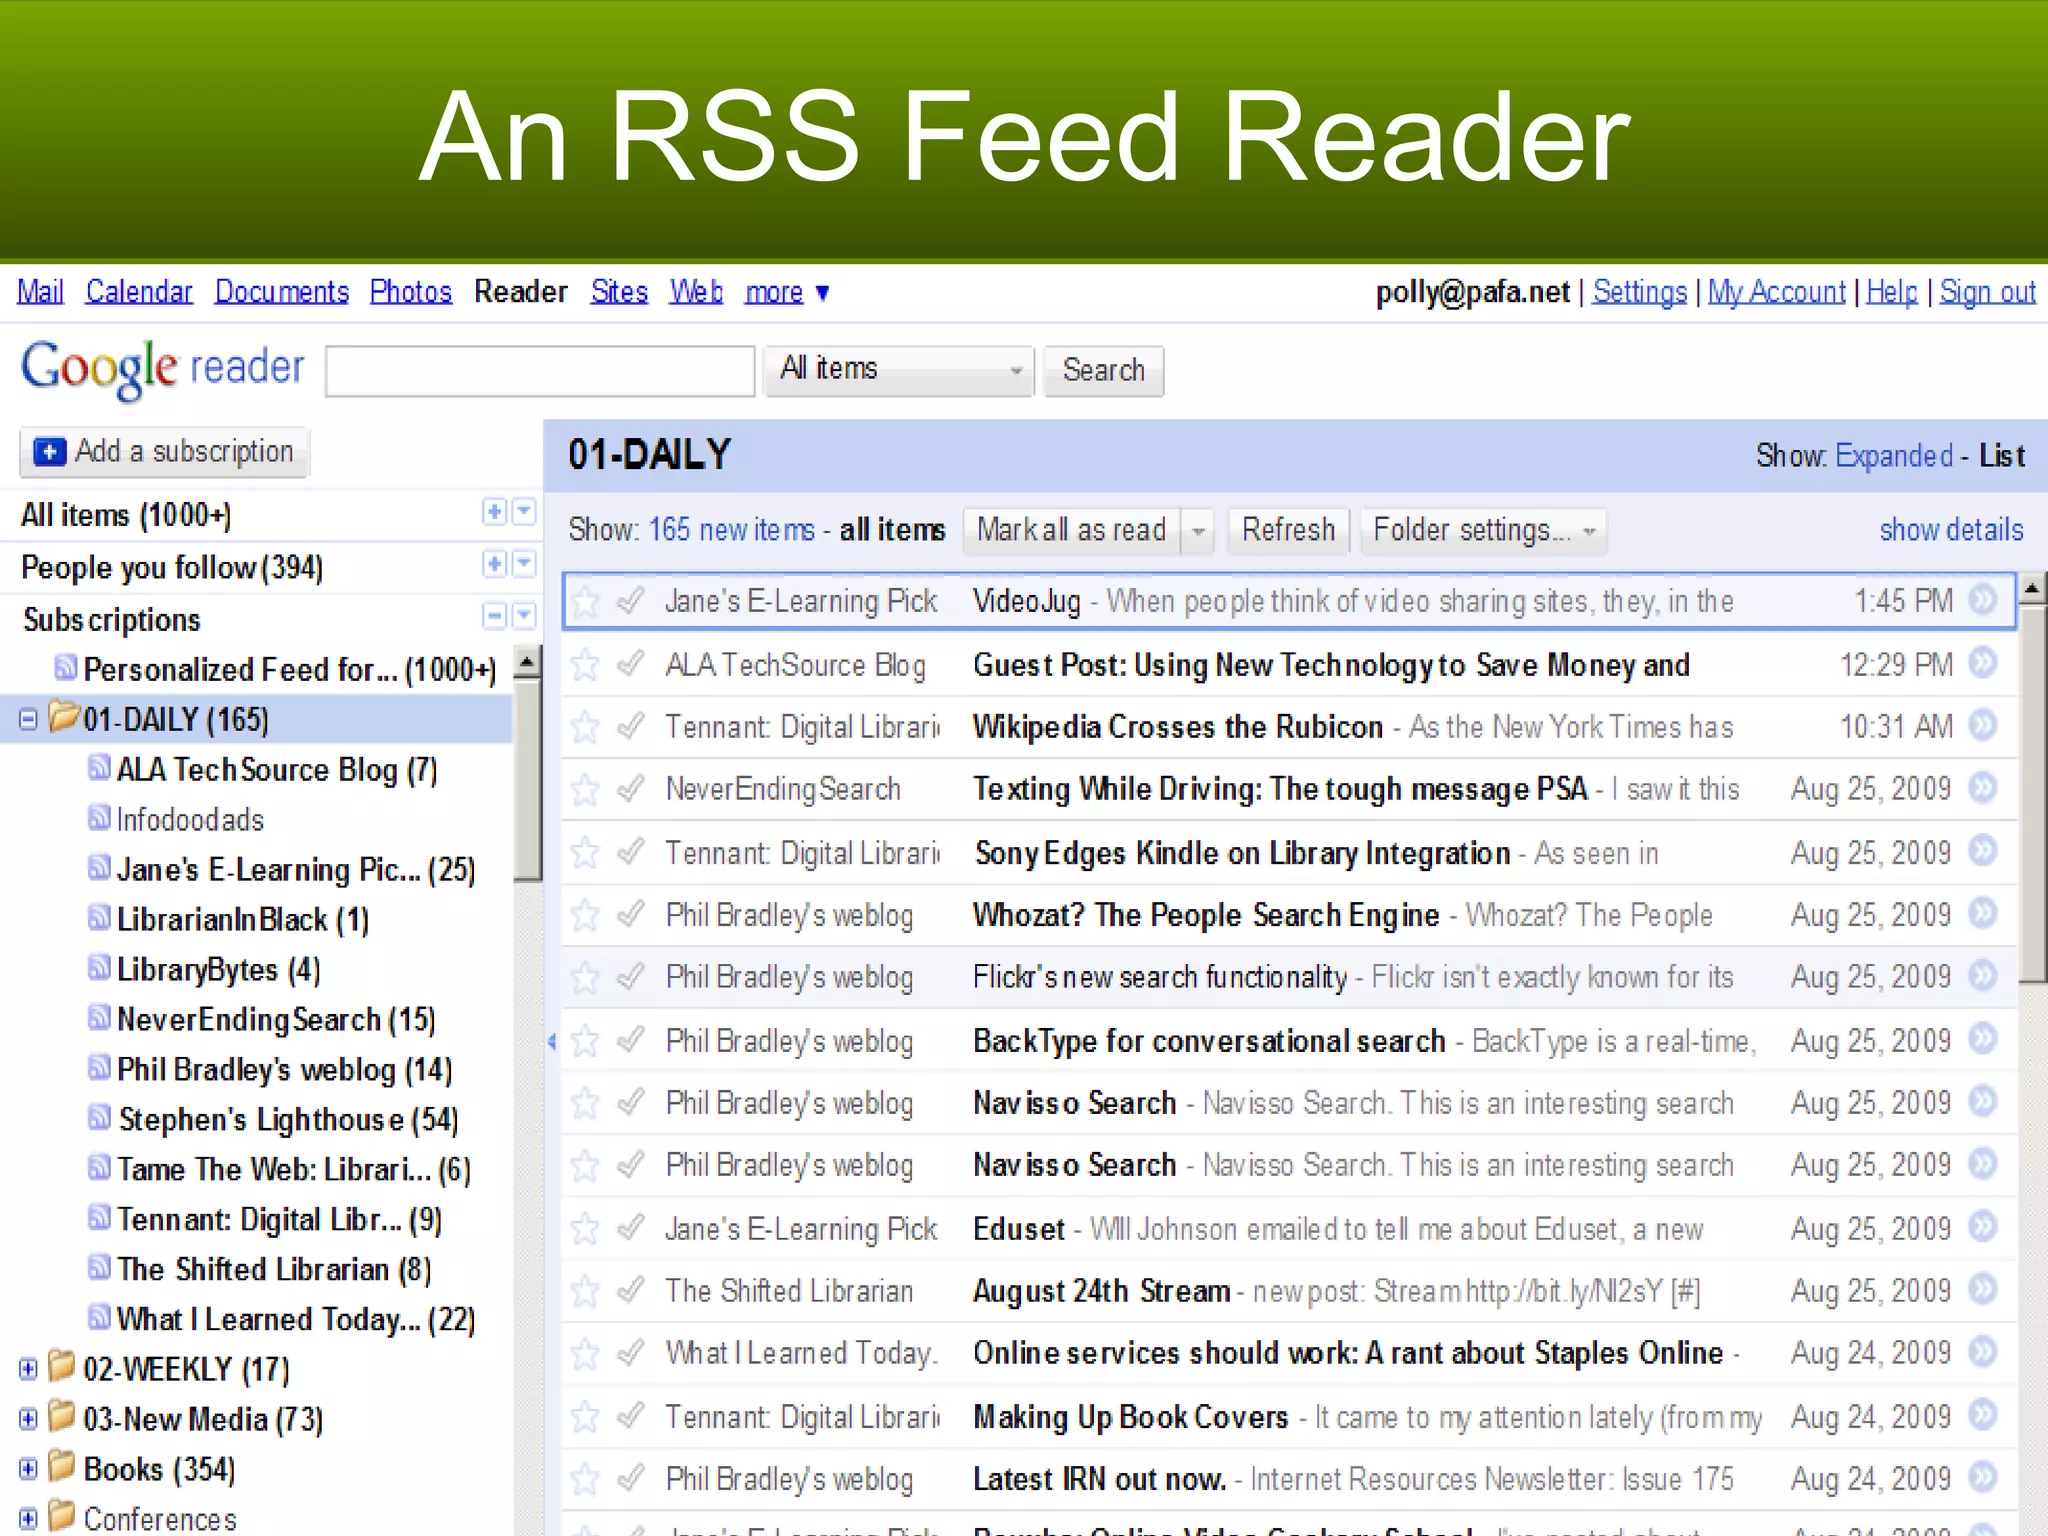This screenshot has height=1536, width=2048.
Task: Click the item list scrollbar up arrow
Action: (x=2031, y=589)
